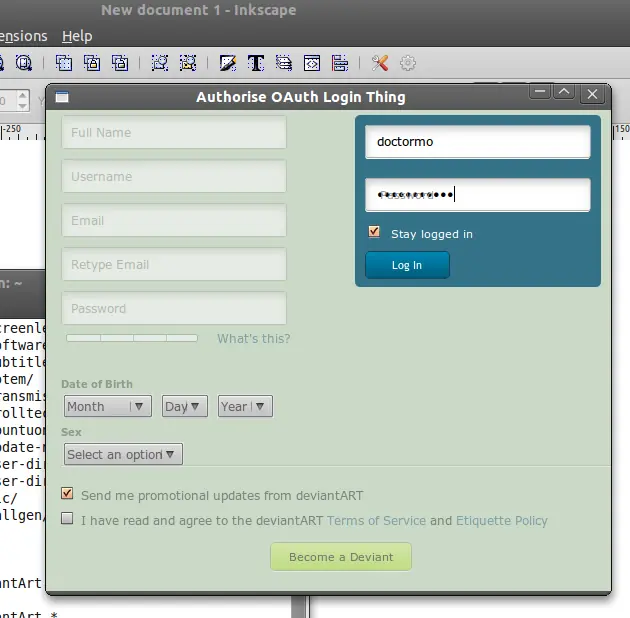
Task: Click the login field containing doctormo
Action: click(x=478, y=142)
